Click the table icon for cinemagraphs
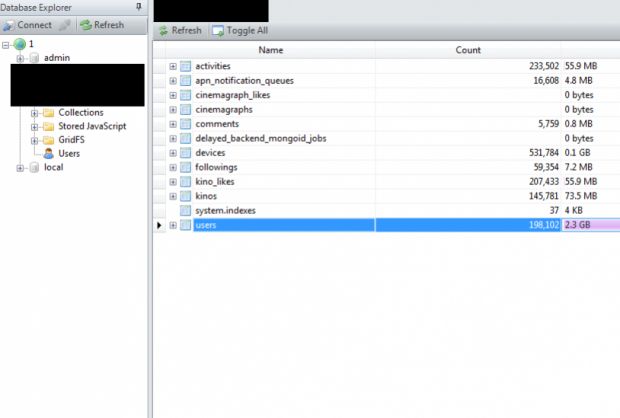 click(x=185, y=110)
